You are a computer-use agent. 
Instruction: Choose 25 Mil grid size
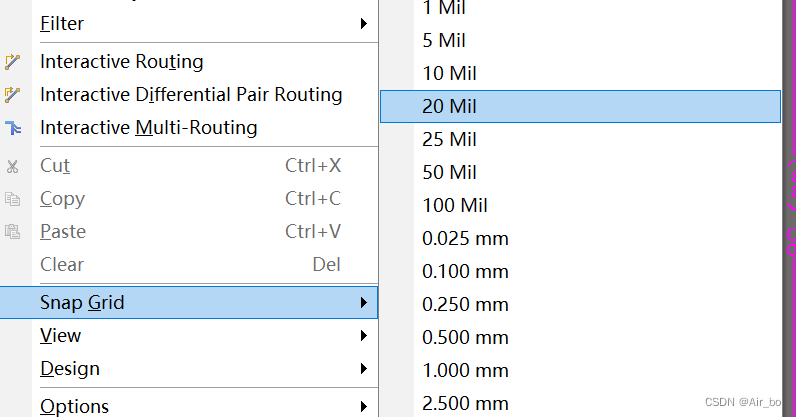click(x=449, y=139)
